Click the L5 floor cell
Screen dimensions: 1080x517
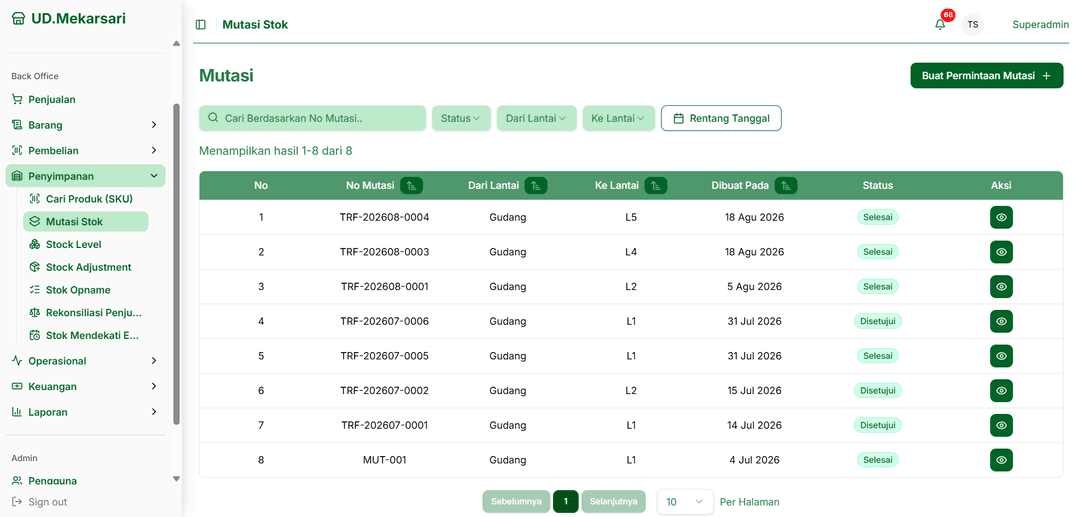click(x=631, y=218)
